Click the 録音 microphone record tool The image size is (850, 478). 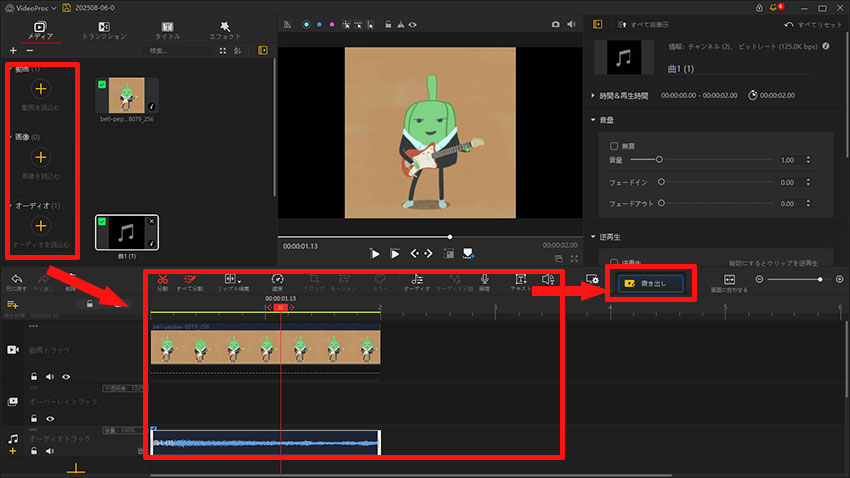[x=485, y=282]
